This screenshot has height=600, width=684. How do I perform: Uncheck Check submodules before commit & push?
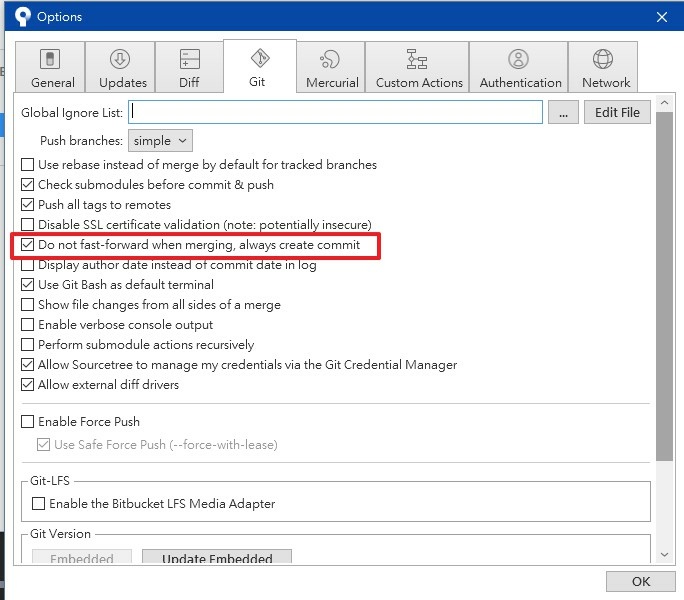[27, 185]
